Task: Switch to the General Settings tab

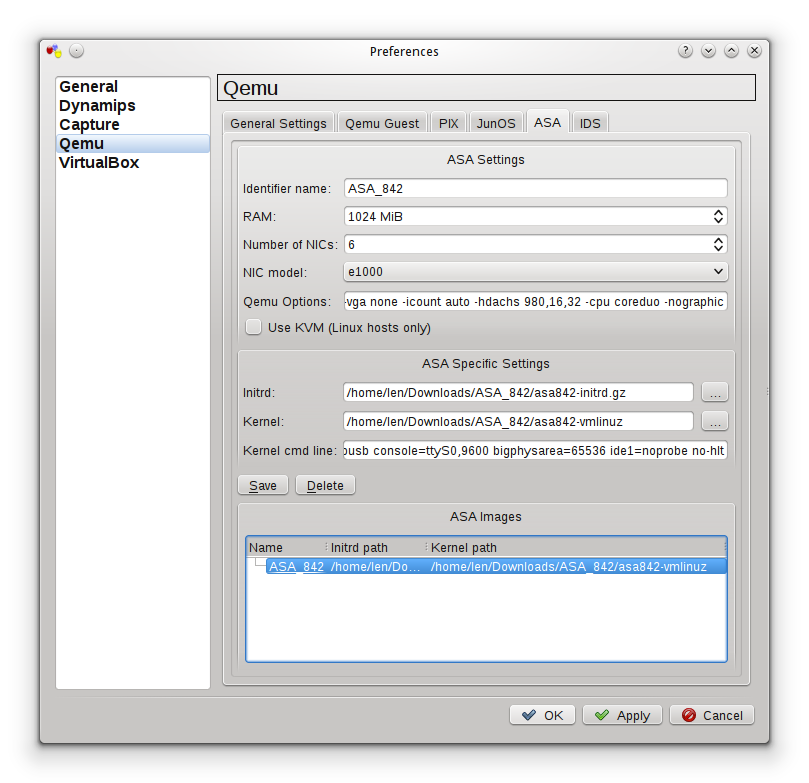Action: (x=279, y=124)
